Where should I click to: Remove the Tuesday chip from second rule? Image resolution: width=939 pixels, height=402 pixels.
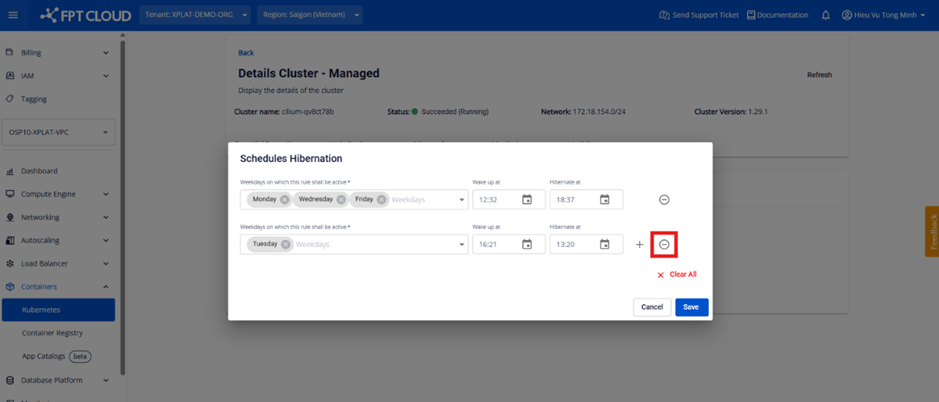point(286,244)
